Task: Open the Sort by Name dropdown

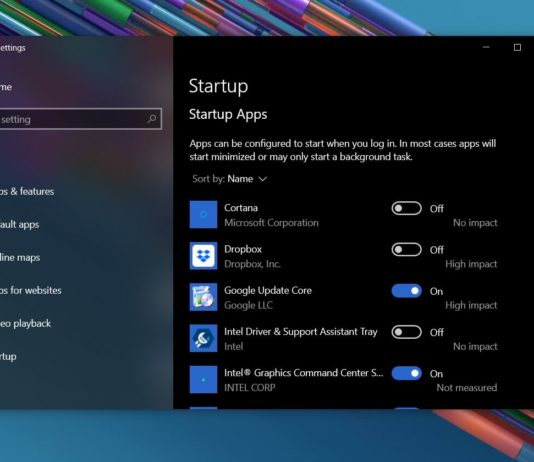Action: (230, 179)
